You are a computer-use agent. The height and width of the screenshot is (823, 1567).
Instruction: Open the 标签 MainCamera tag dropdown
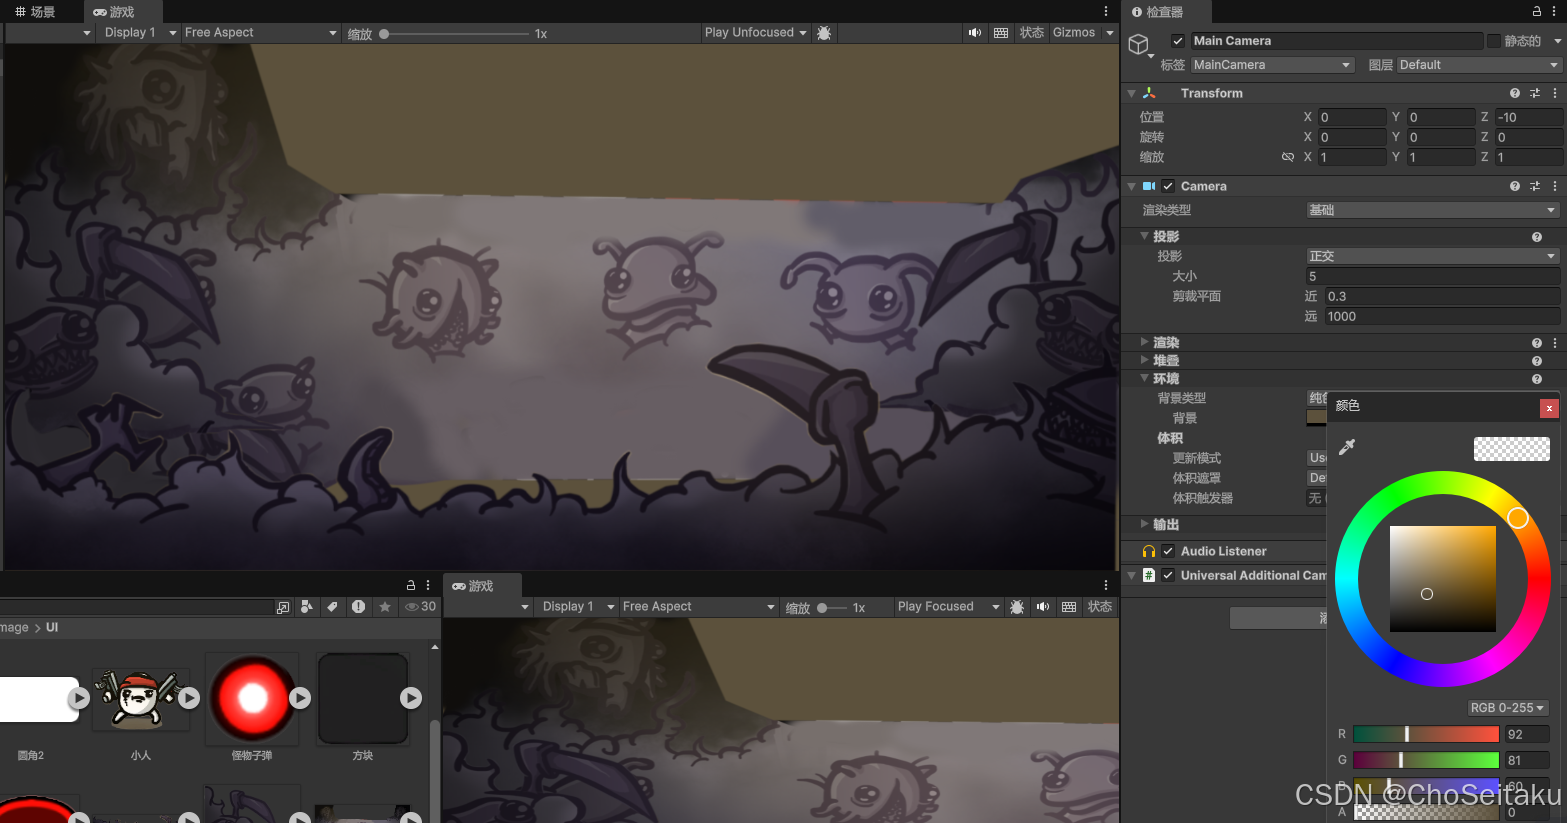pos(1272,65)
